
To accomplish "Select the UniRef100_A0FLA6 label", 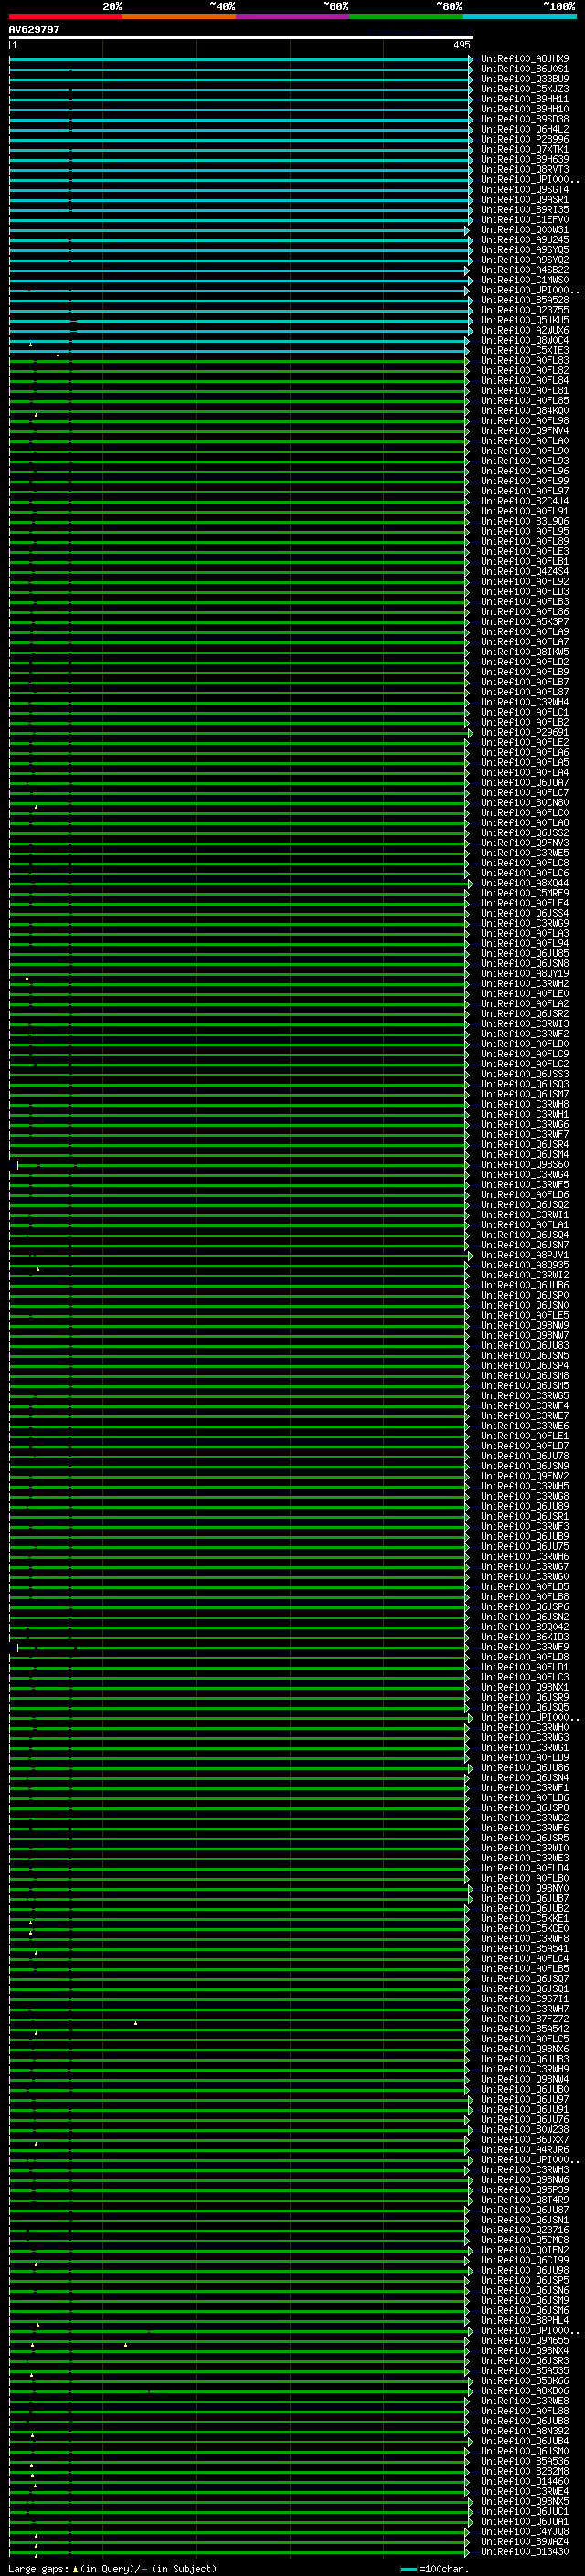I will 524,752.
